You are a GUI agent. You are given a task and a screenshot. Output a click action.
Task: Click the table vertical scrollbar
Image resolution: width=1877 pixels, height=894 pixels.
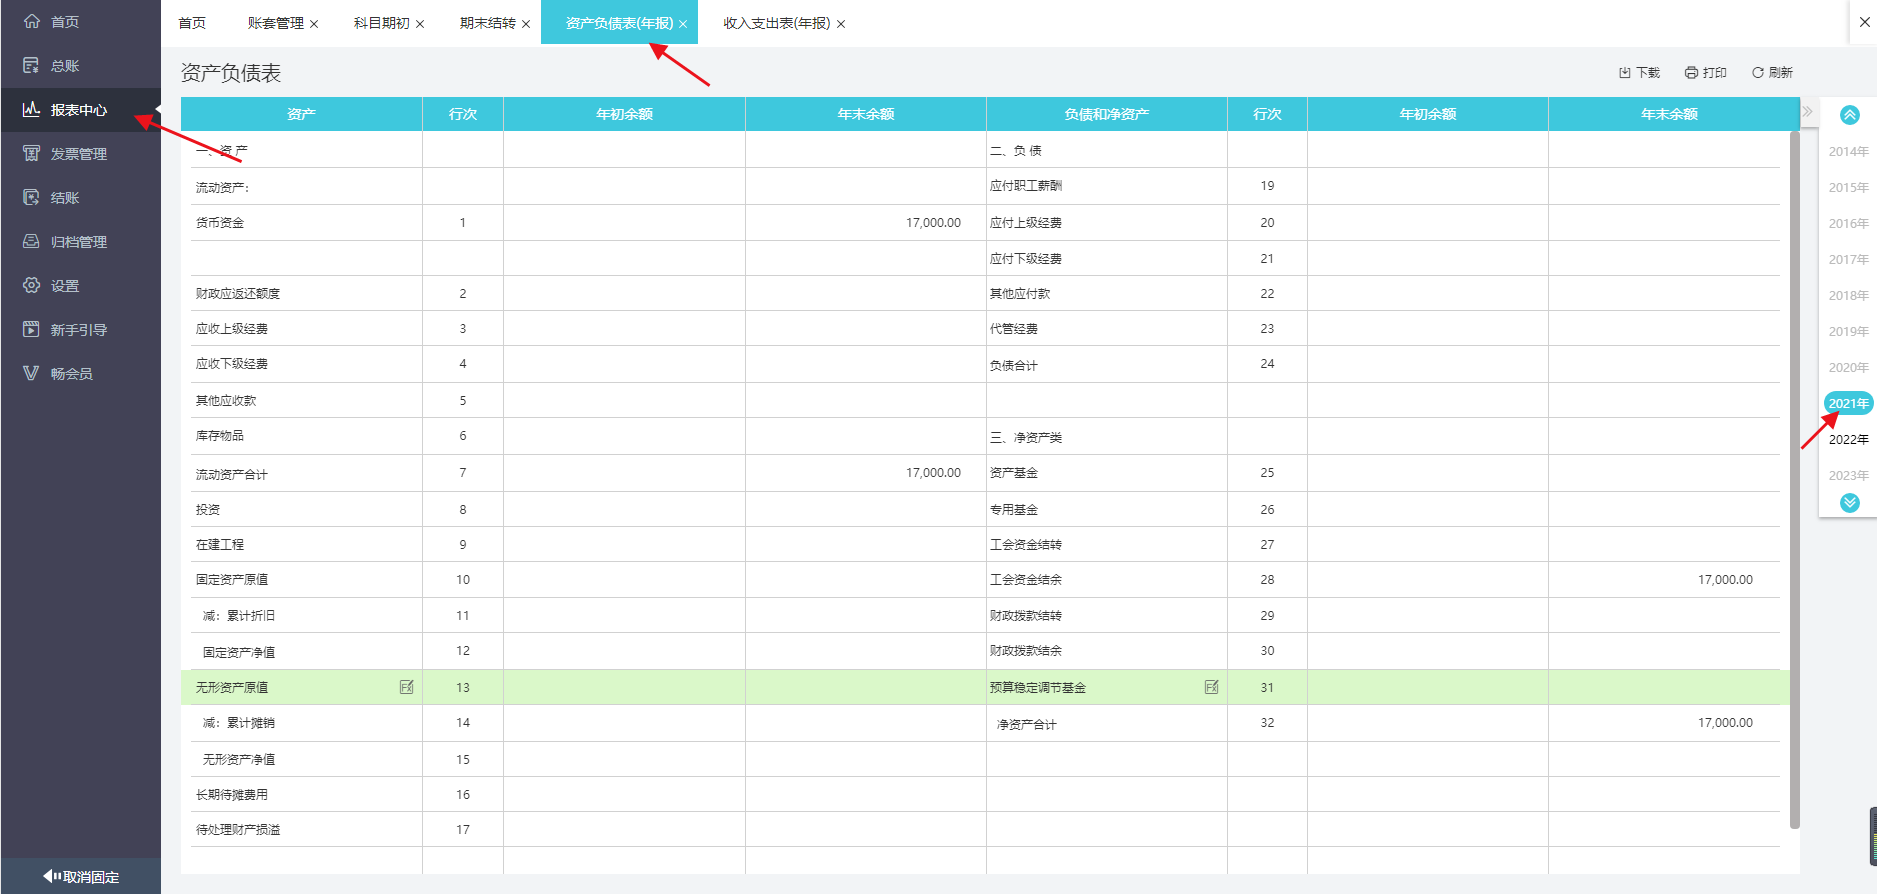click(x=1794, y=480)
